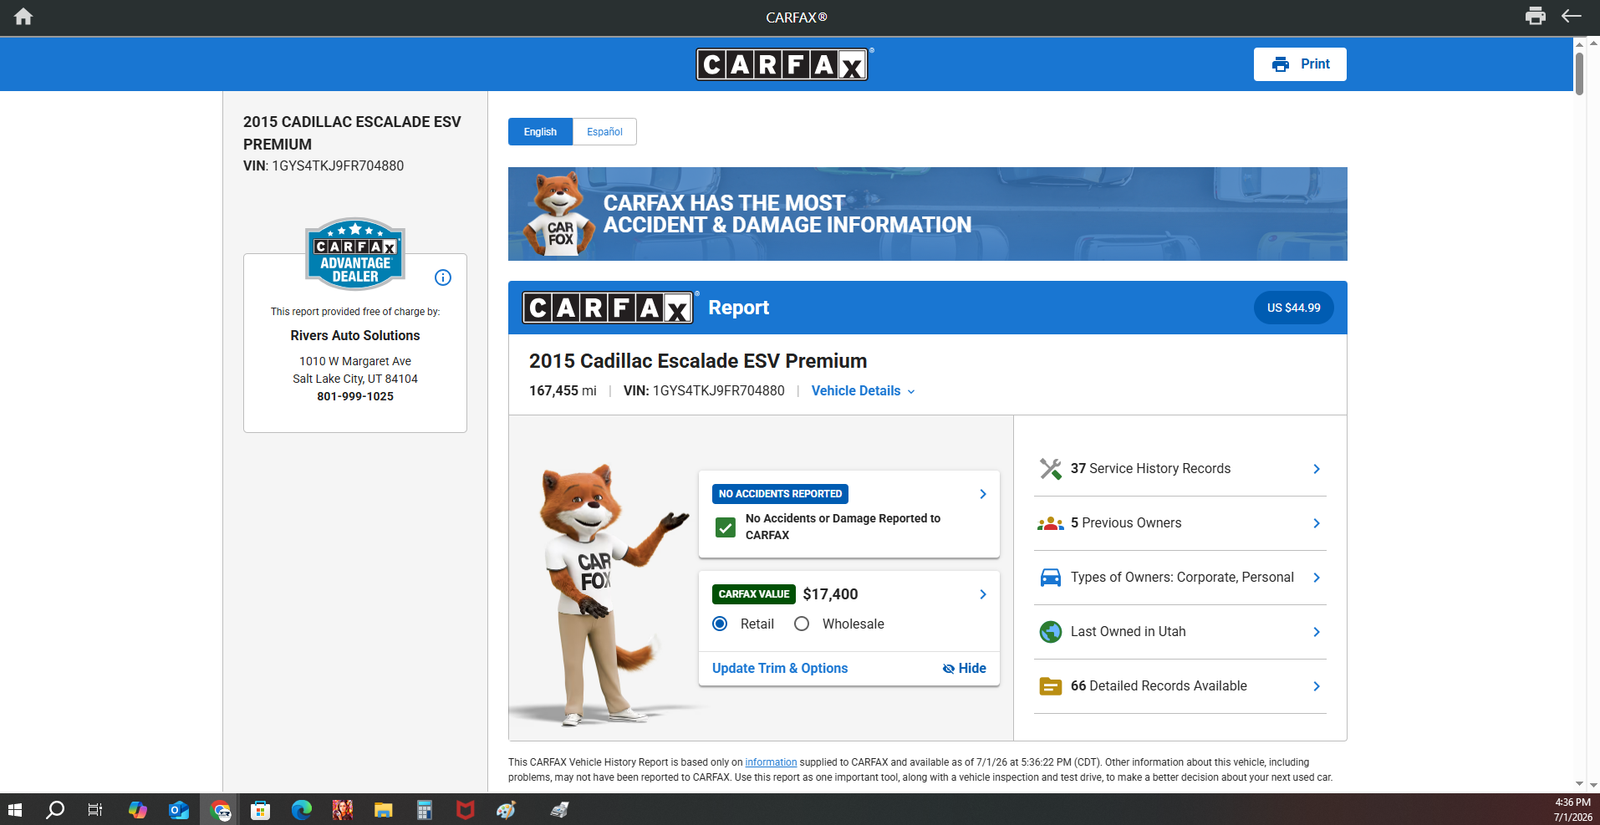Click the 167,455 mi mileage value
Image resolution: width=1600 pixels, height=825 pixels.
562,391
